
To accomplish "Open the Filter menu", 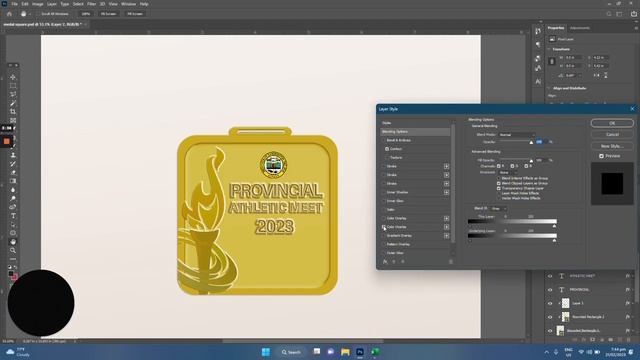I will tap(91, 4).
